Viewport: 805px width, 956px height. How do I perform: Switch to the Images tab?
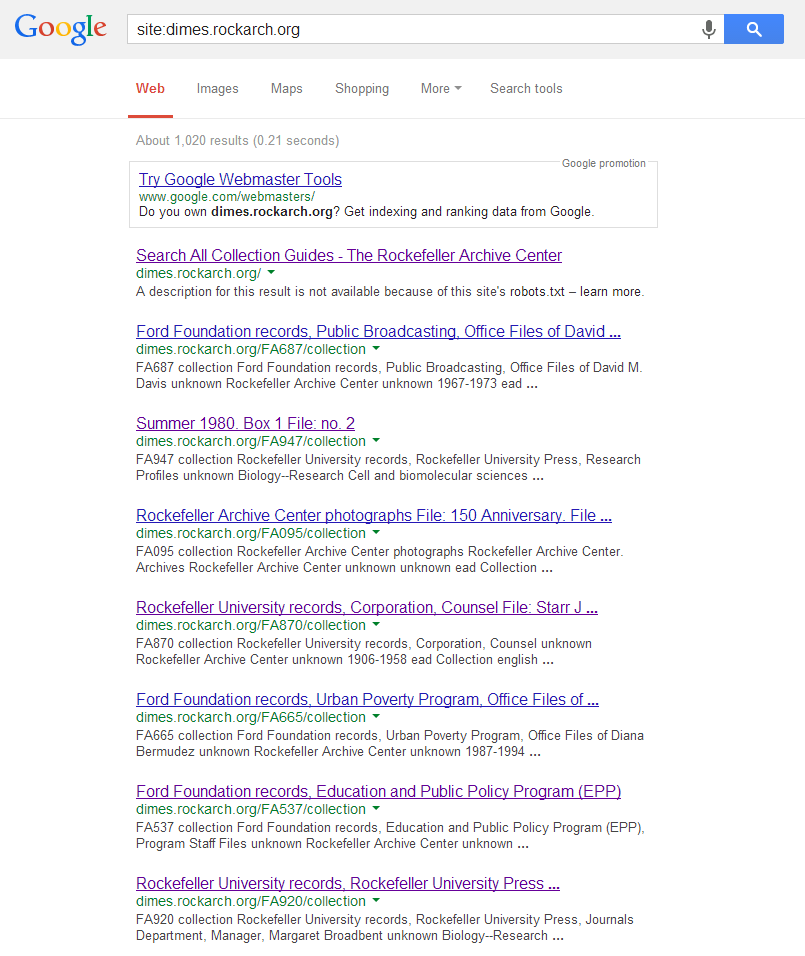(217, 88)
